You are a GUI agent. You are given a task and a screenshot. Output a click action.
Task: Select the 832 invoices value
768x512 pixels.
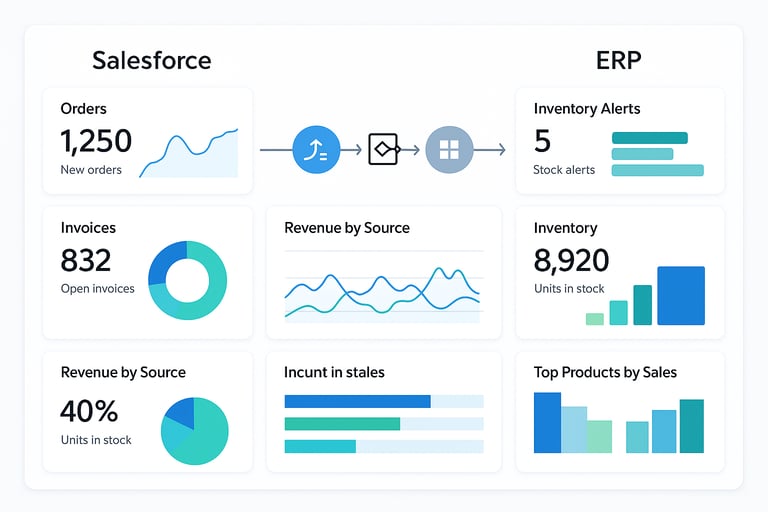(86, 260)
